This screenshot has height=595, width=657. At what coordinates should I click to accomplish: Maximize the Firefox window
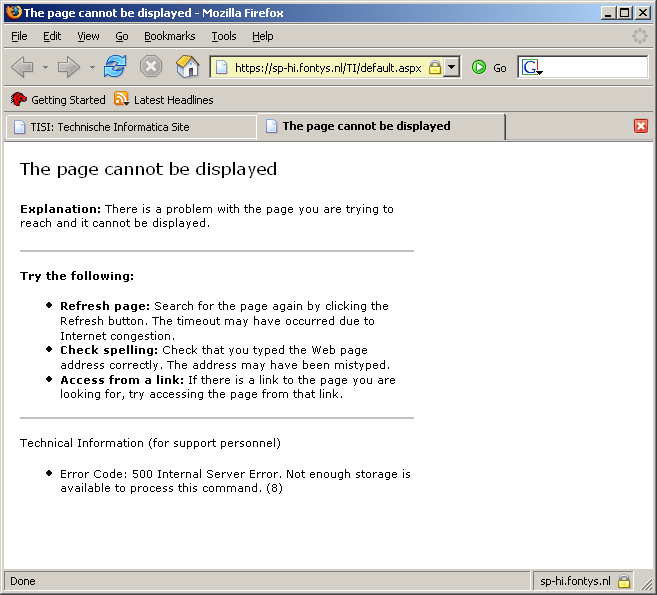(624, 13)
